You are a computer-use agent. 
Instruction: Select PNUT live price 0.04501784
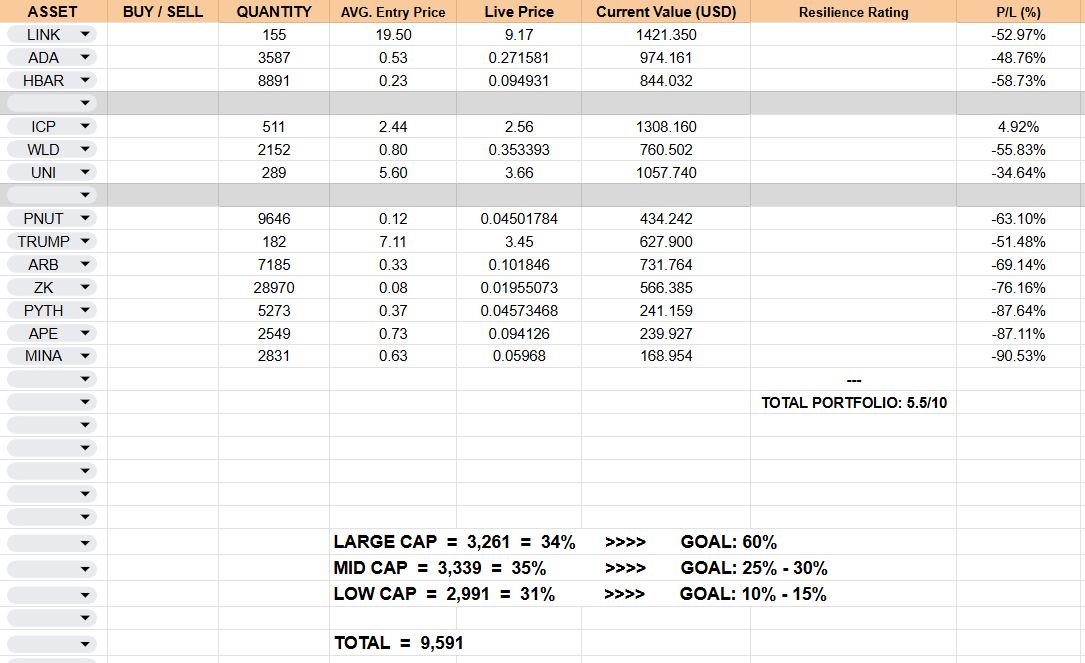519,219
